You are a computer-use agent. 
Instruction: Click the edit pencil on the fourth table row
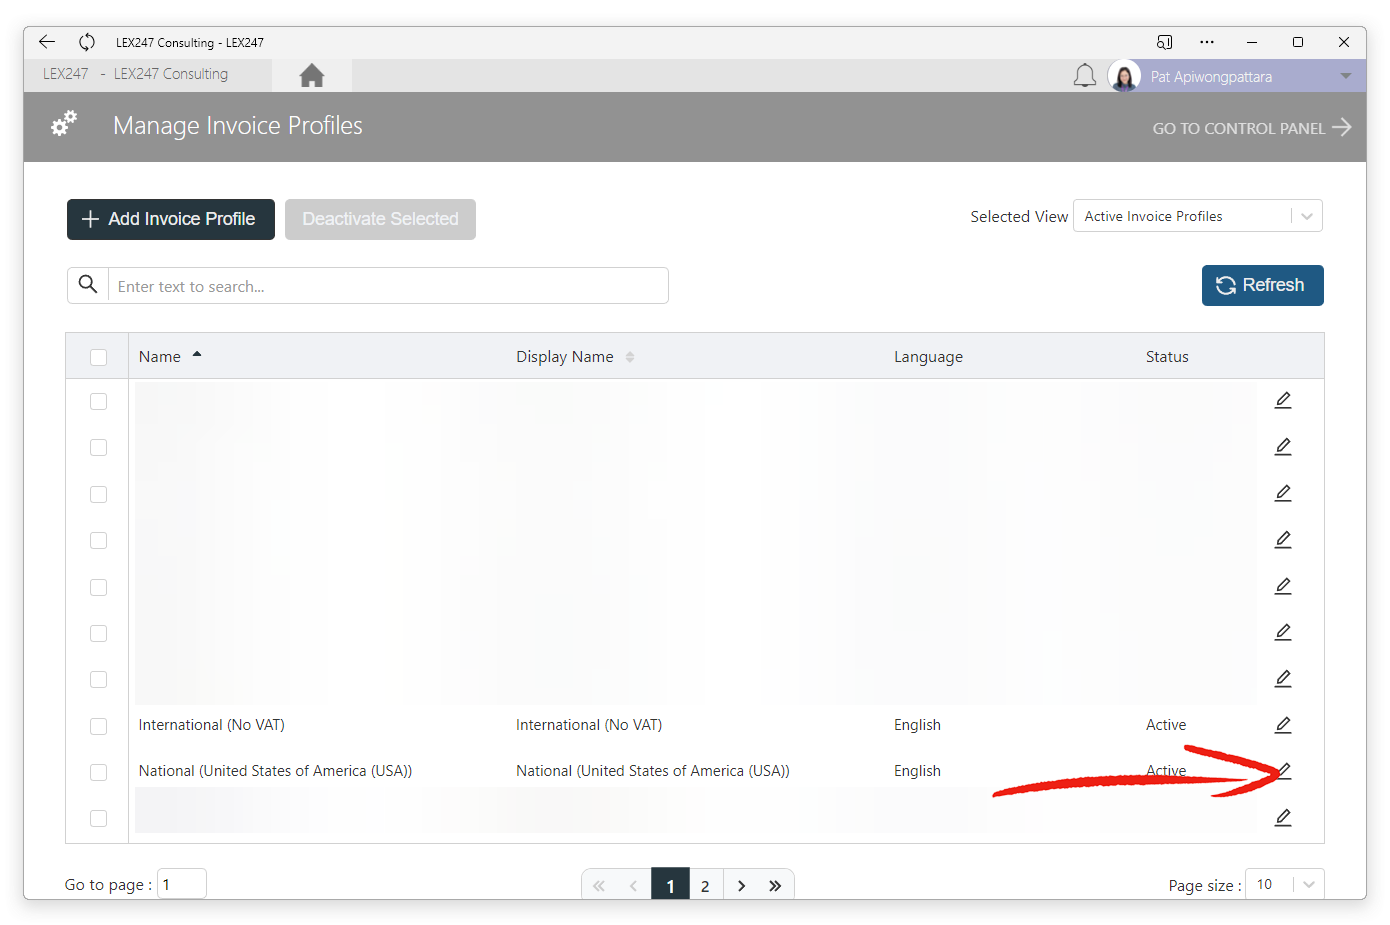click(1283, 540)
